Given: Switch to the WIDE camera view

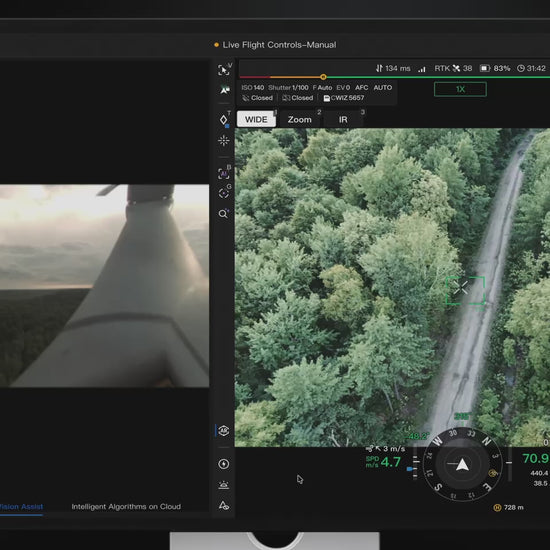Looking at the screenshot, I should (256, 119).
